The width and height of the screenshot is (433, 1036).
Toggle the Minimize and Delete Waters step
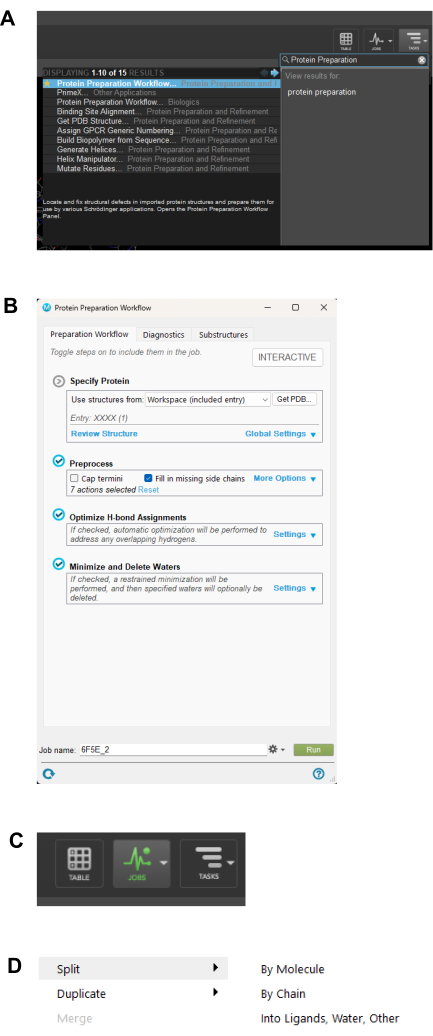point(59,564)
